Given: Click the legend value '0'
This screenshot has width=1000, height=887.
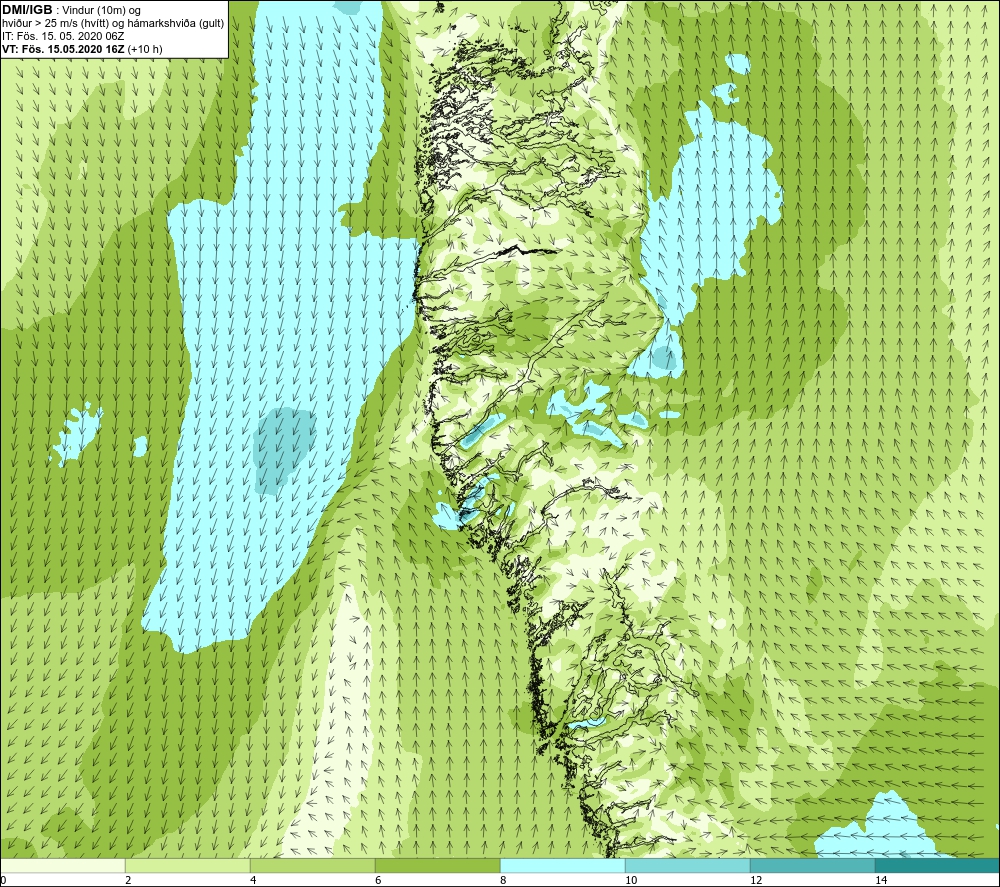Looking at the screenshot, I should [3, 880].
